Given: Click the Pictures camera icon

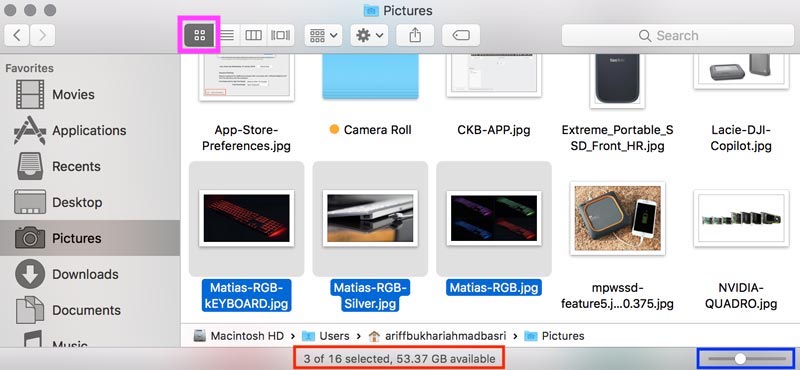Looking at the screenshot, I should coord(30,238).
